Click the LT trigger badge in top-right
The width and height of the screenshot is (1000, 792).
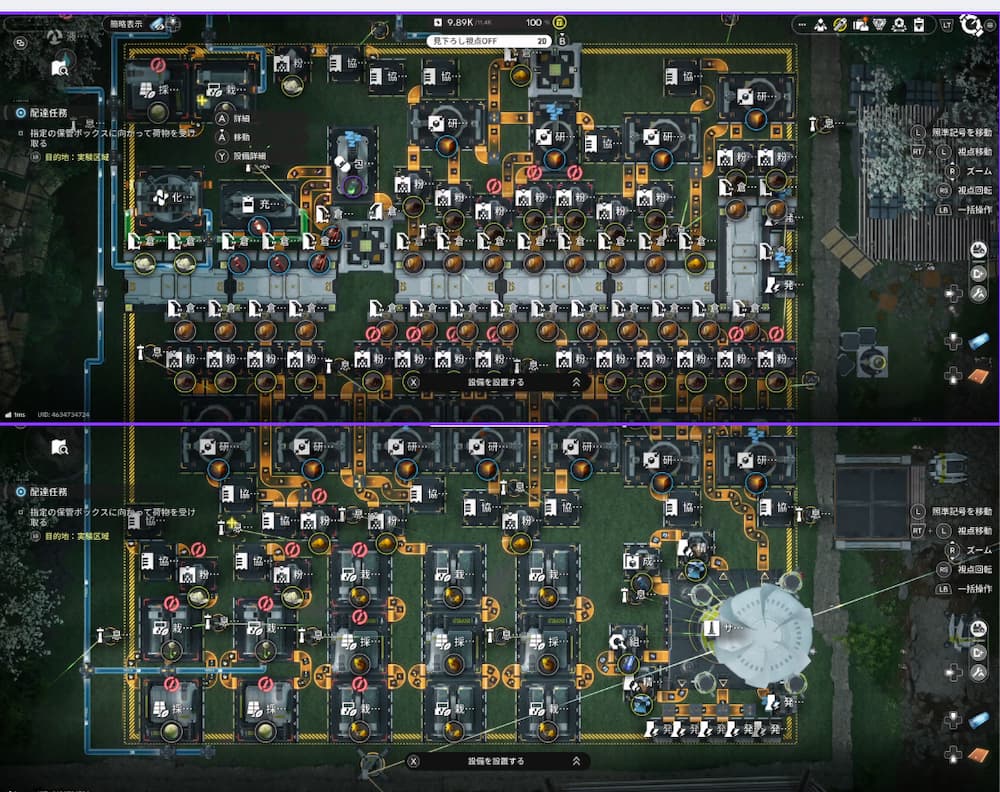[946, 26]
